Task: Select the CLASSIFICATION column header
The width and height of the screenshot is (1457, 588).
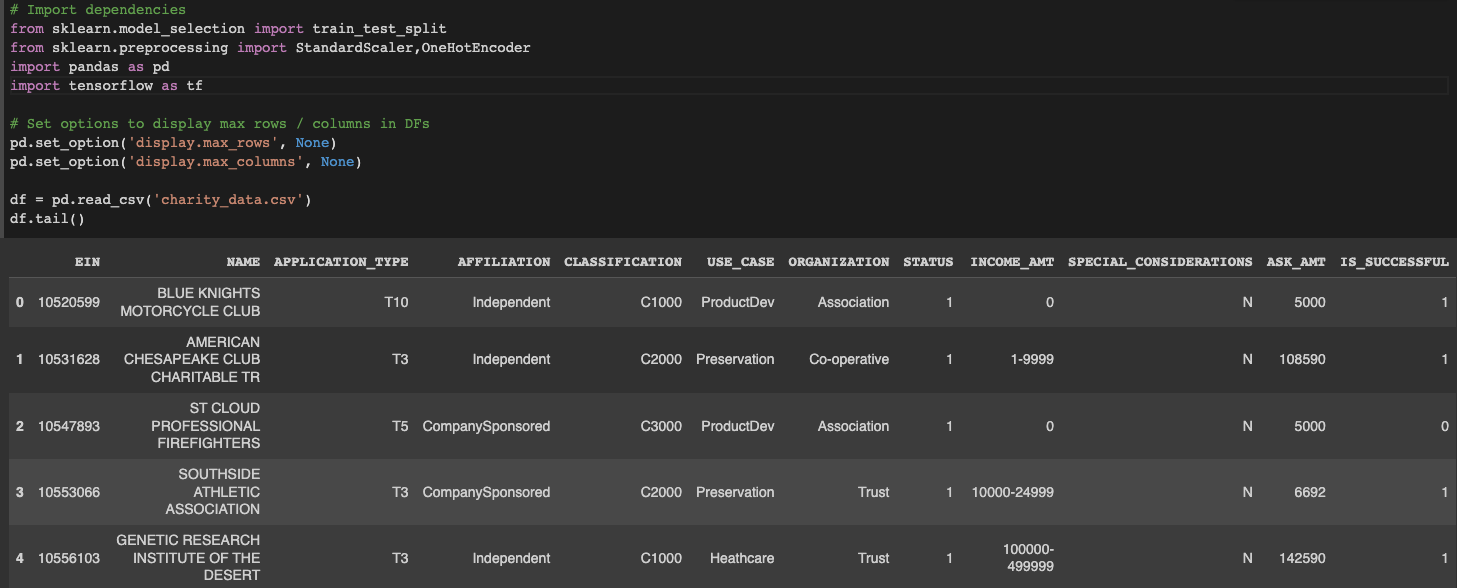Action: [x=623, y=262]
